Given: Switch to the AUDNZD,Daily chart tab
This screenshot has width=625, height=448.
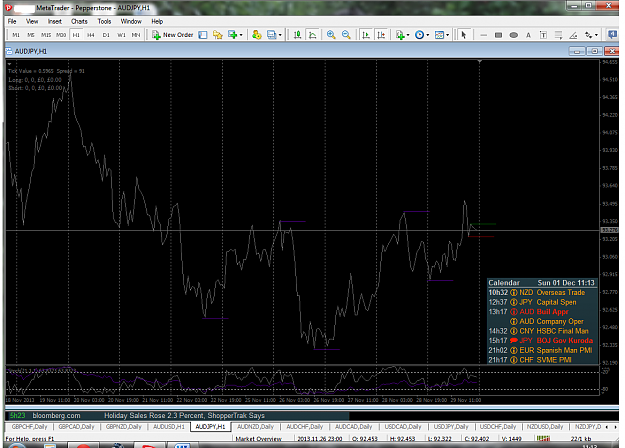Looking at the screenshot, I should (x=256, y=427).
